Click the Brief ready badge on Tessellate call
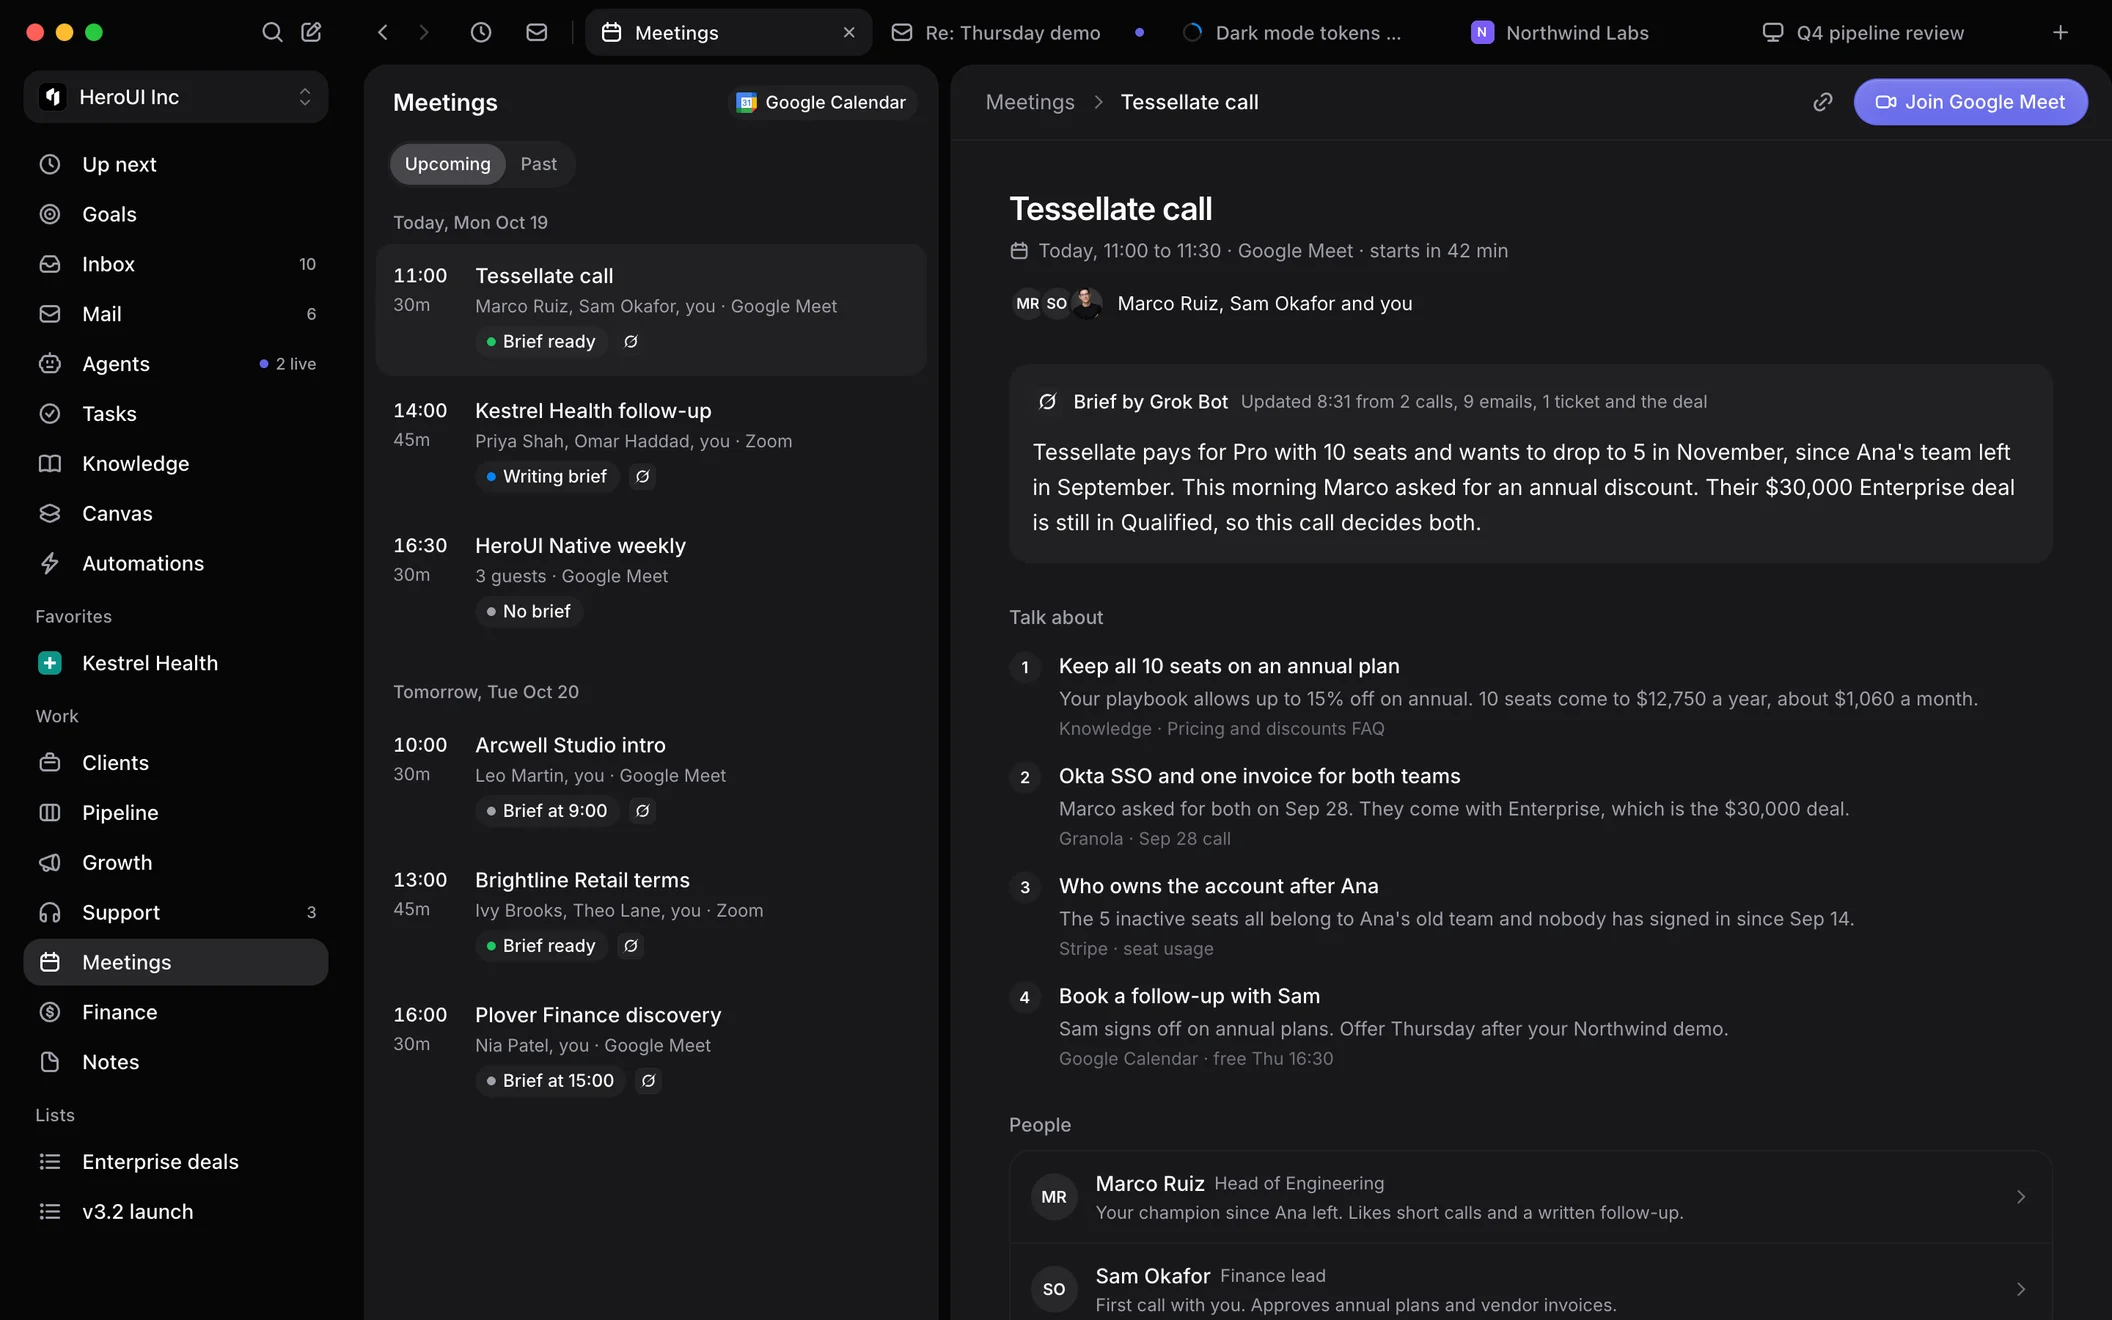 [541, 342]
